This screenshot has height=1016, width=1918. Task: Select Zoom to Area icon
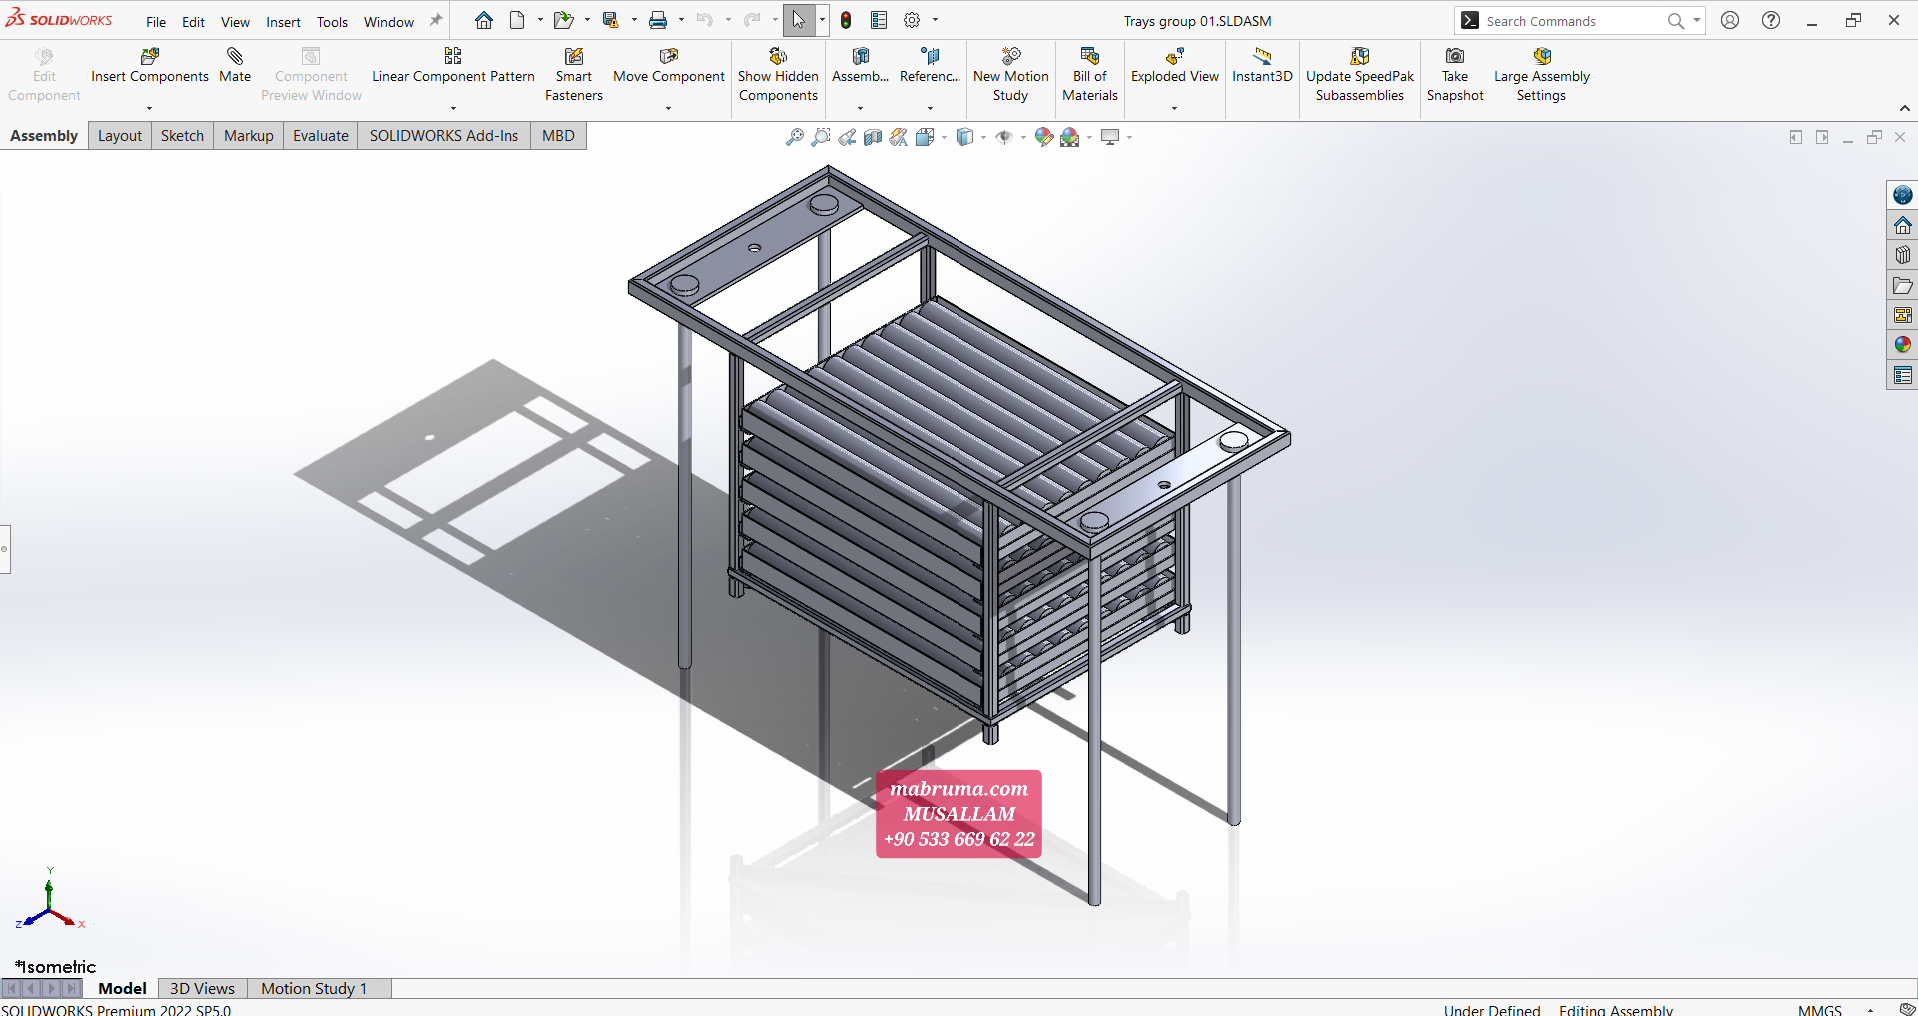coord(821,137)
